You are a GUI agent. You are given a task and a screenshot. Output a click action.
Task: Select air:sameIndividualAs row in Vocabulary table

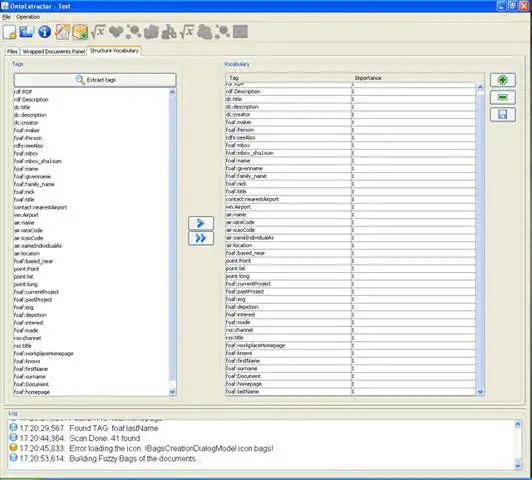351,238
